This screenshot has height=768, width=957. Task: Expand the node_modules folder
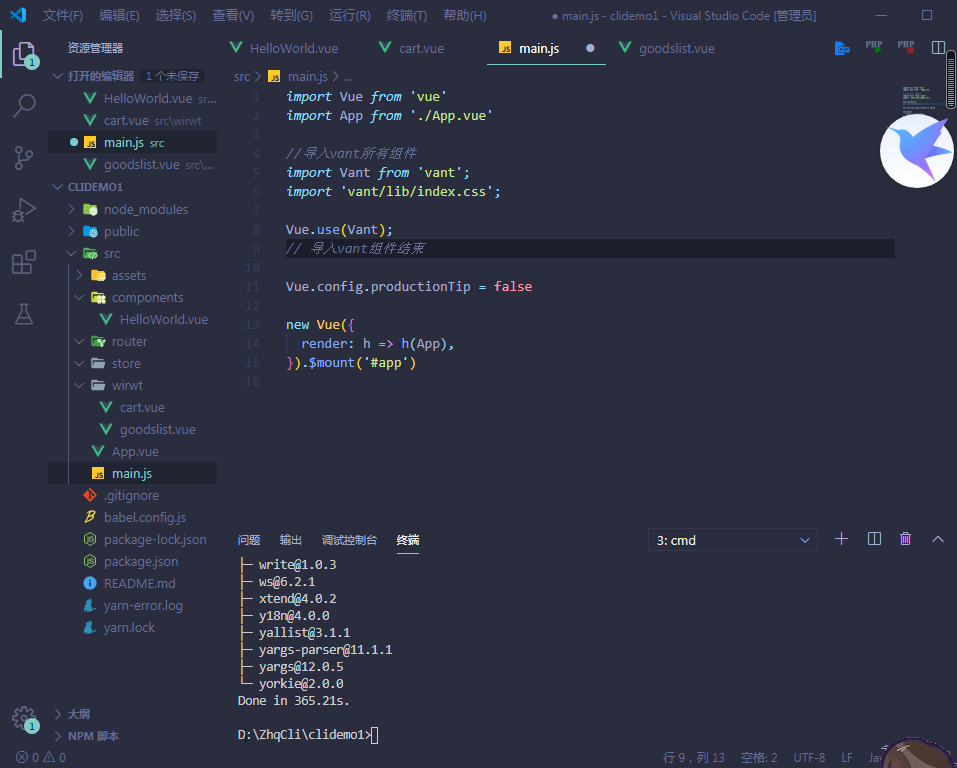pyautogui.click(x=71, y=209)
